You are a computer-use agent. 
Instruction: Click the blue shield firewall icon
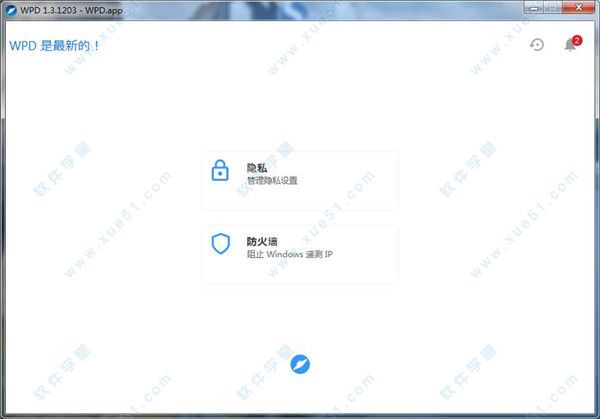221,243
